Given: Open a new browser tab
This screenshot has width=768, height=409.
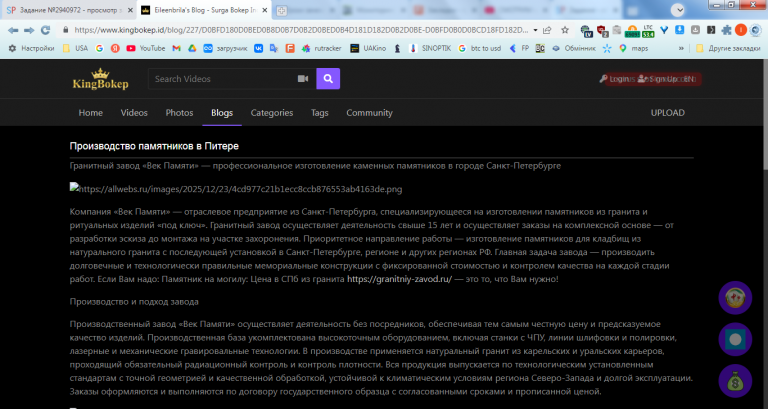Looking at the screenshot, I should [281, 10].
